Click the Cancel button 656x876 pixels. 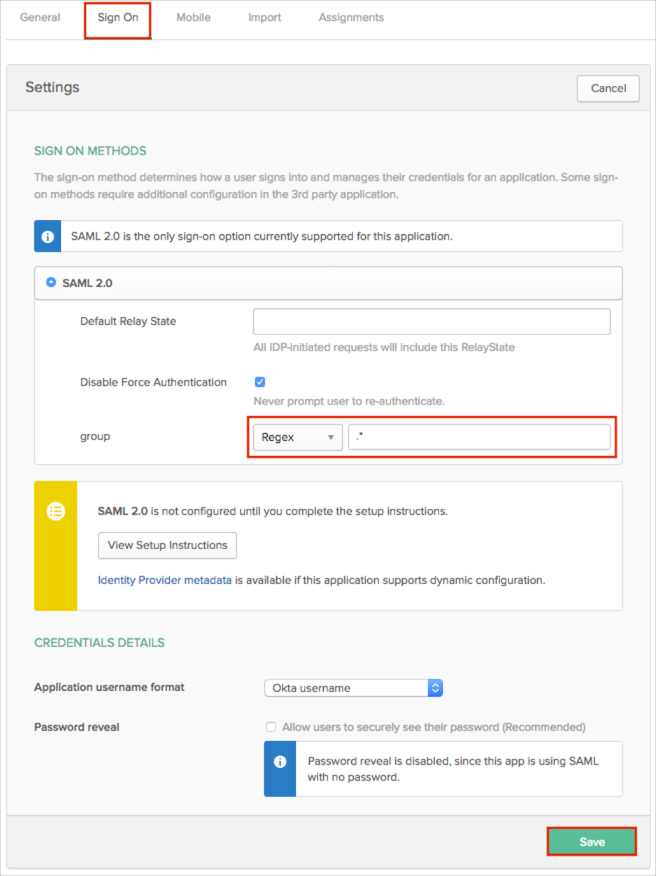(608, 88)
